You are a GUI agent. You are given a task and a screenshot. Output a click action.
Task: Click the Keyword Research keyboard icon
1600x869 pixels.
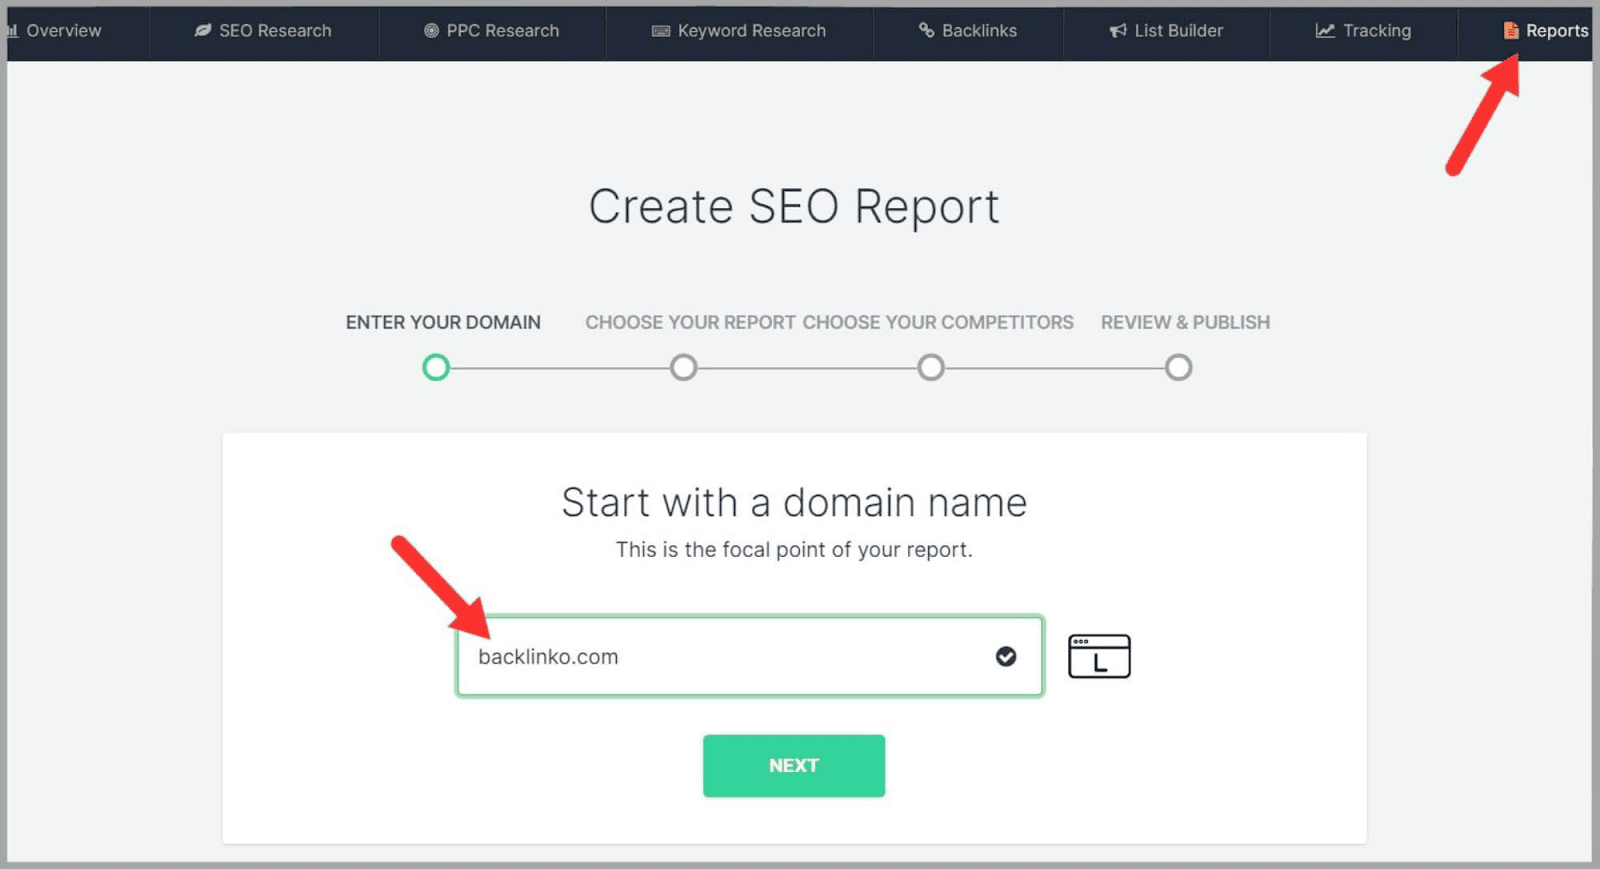[x=661, y=31]
